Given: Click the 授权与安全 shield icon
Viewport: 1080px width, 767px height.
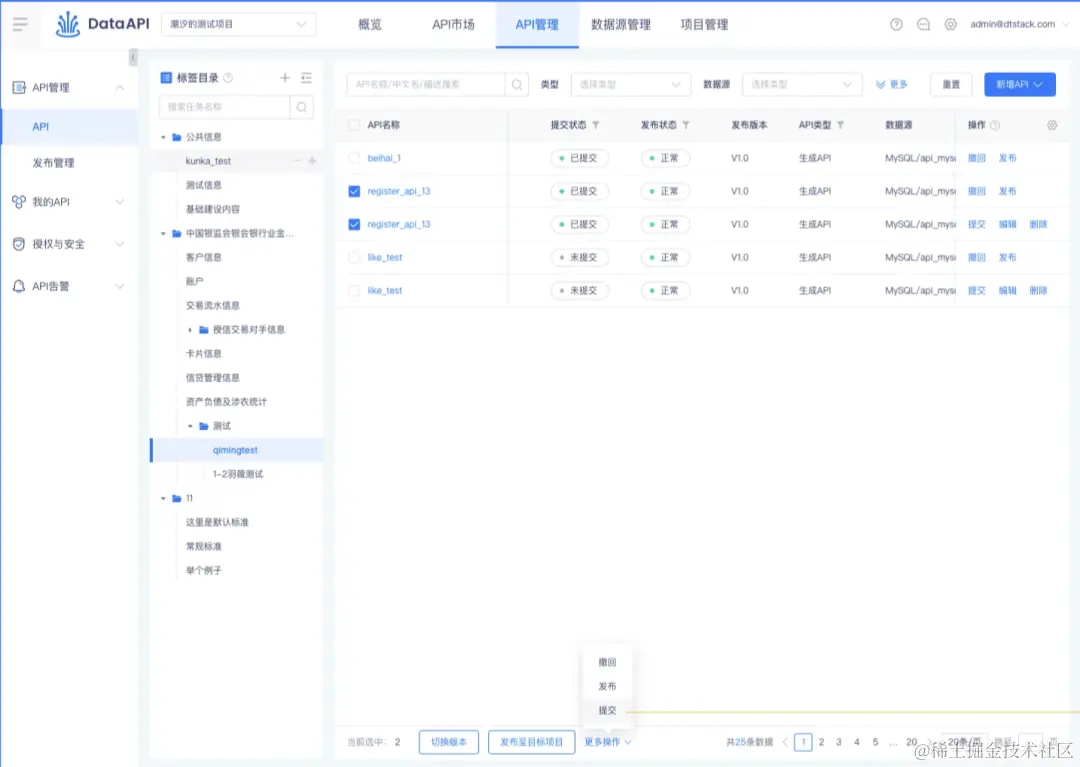Looking at the screenshot, I should (19, 244).
